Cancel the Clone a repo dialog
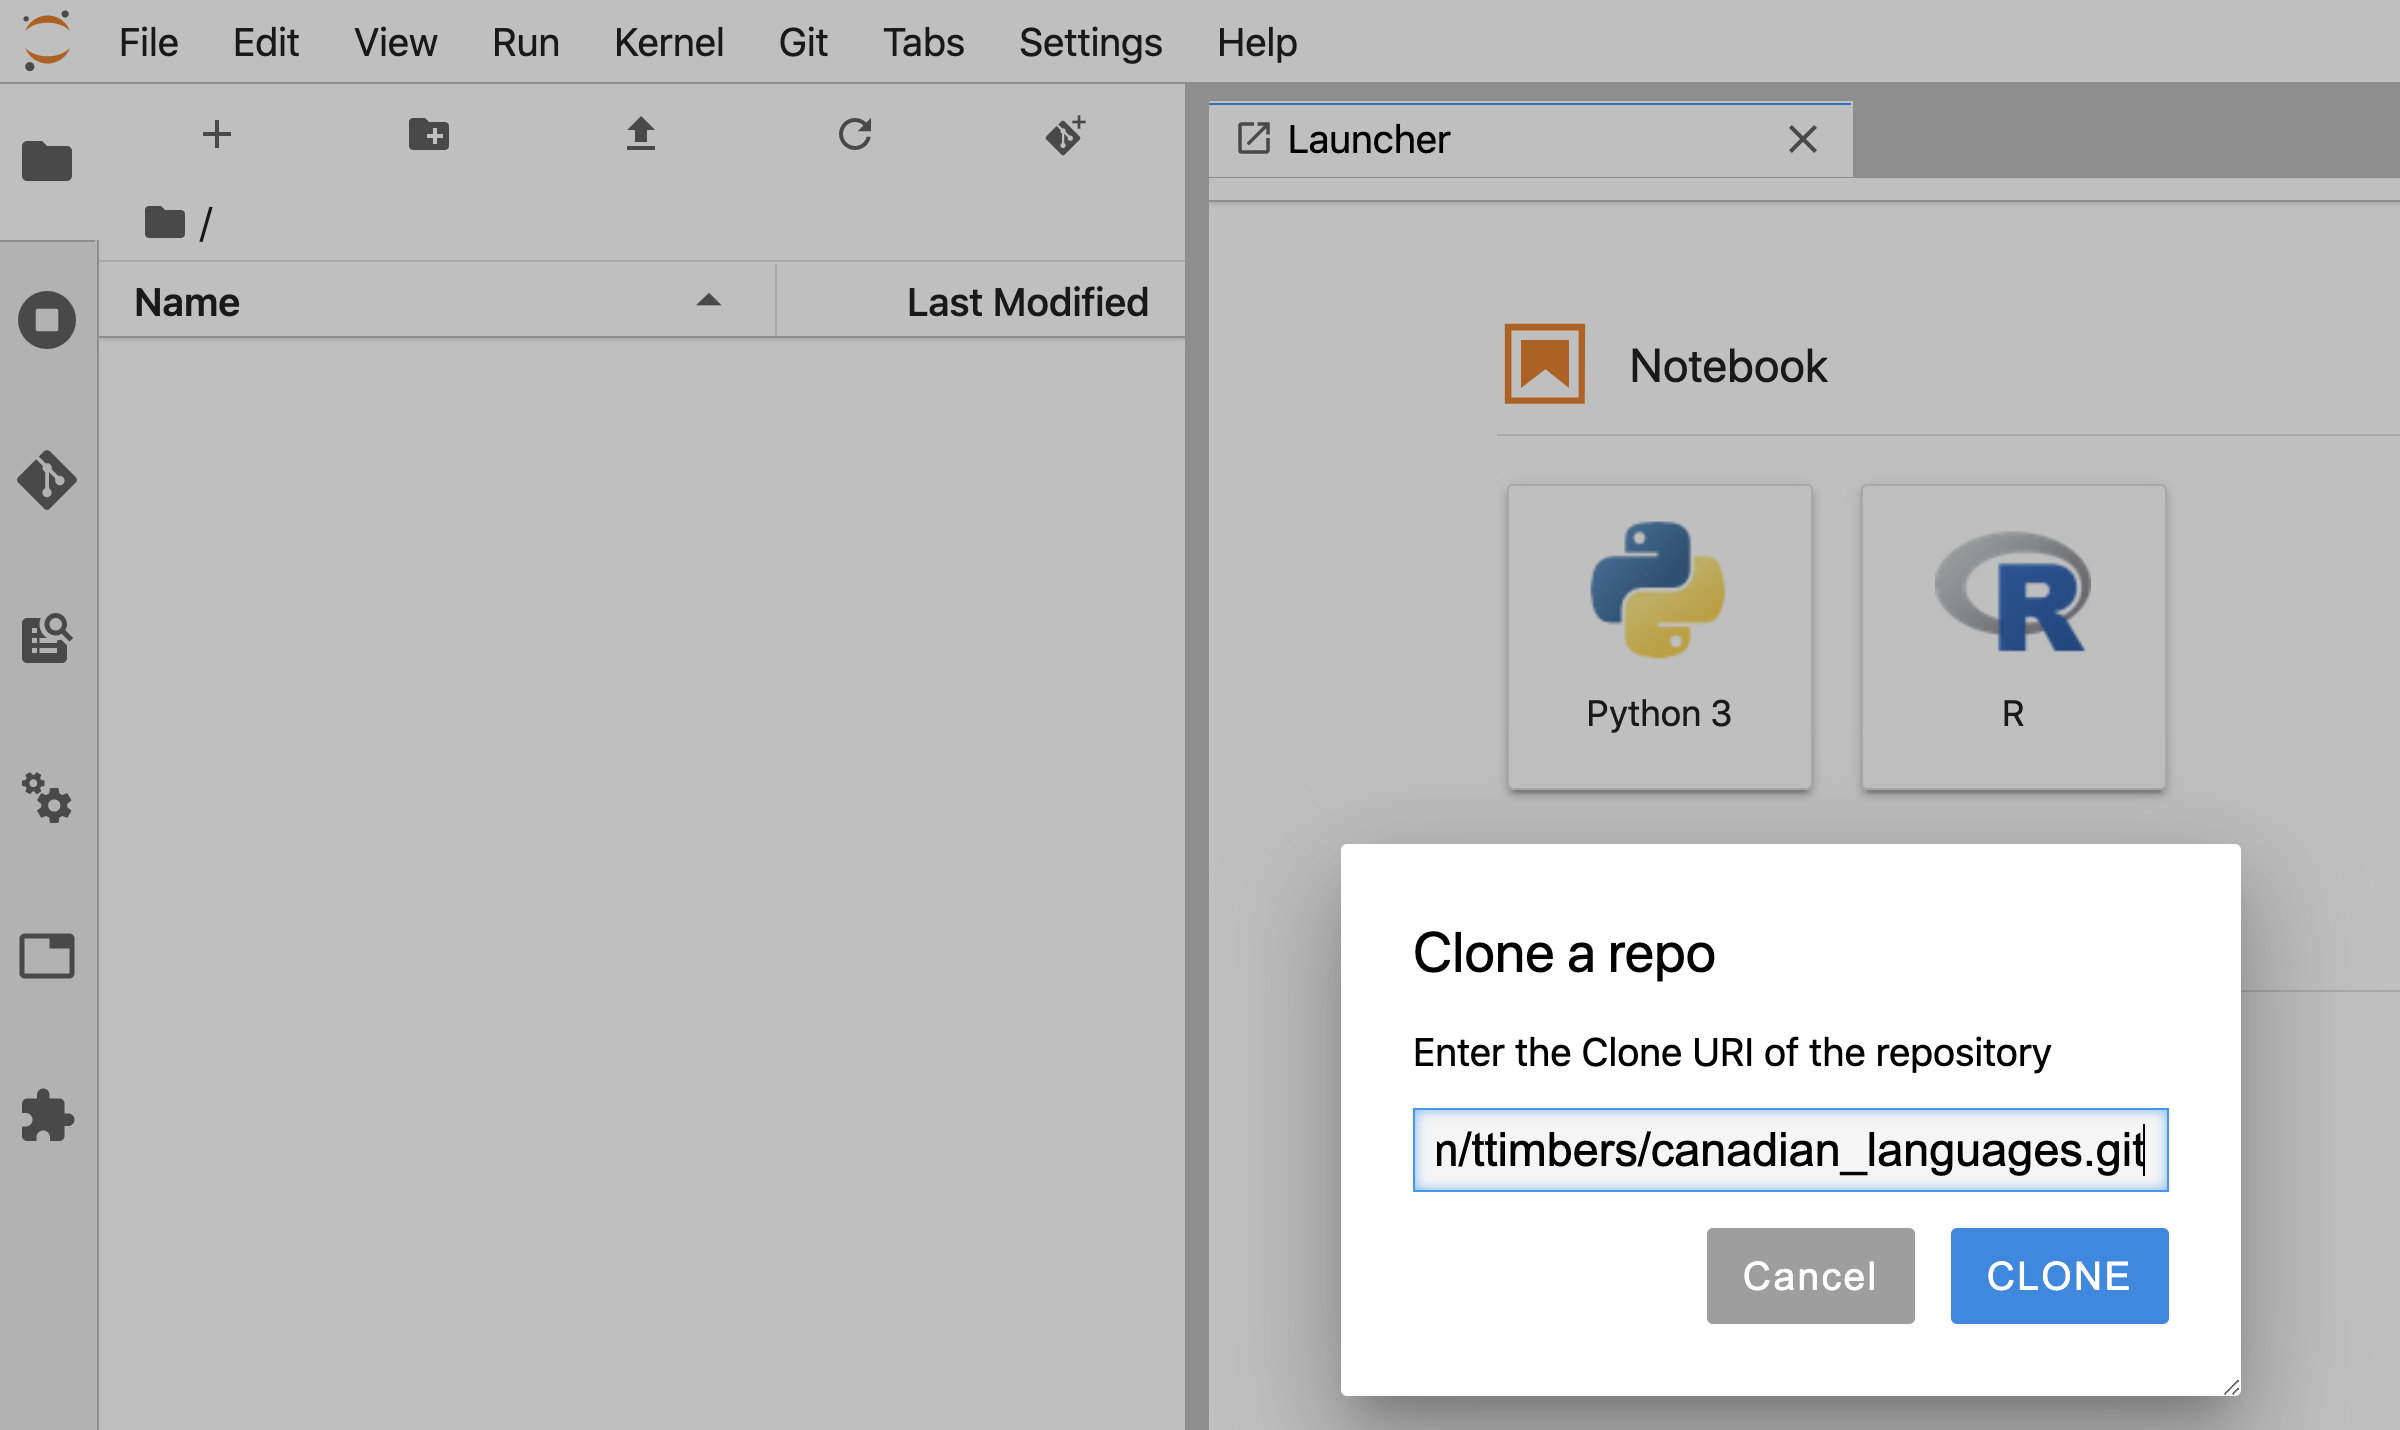This screenshot has height=1430, width=2400. pyautogui.click(x=1810, y=1276)
